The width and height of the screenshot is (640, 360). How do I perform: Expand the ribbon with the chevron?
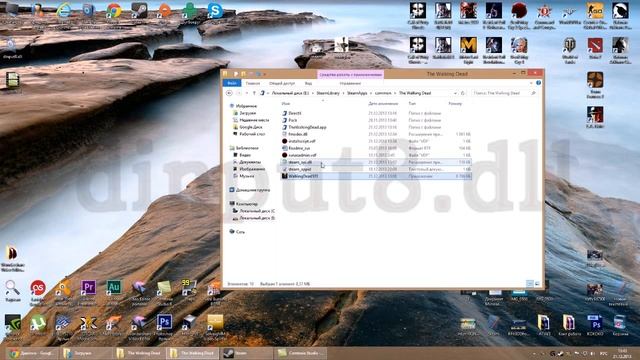coord(531,83)
